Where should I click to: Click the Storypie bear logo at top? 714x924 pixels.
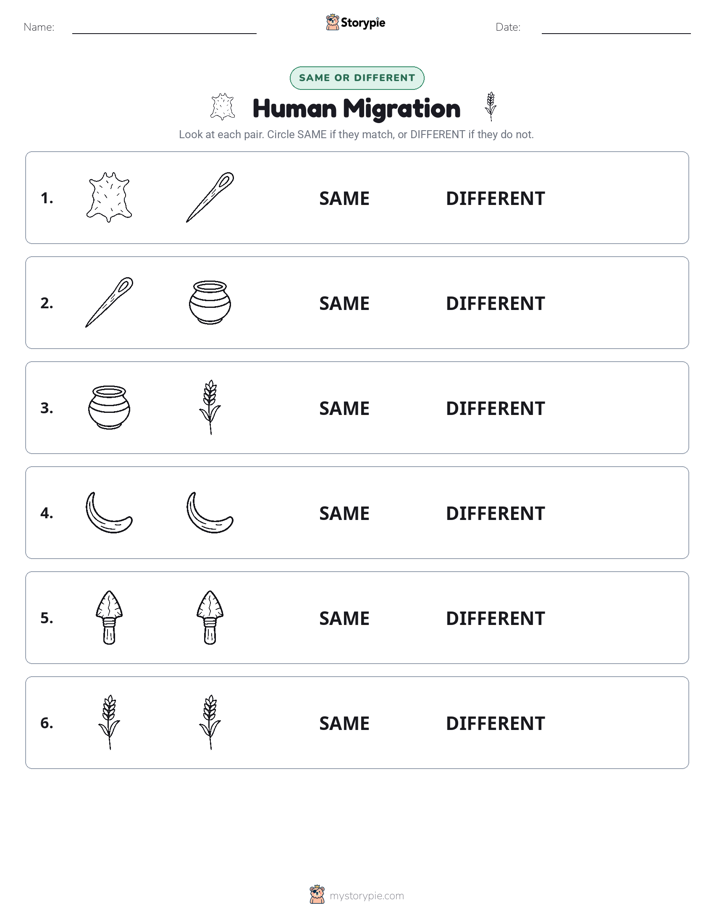coord(332,22)
